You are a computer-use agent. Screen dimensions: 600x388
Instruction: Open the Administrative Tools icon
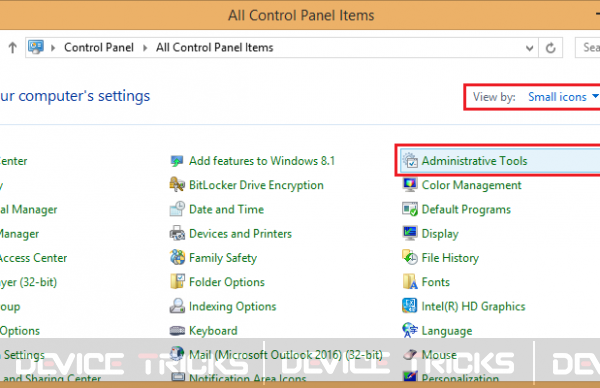pos(410,161)
